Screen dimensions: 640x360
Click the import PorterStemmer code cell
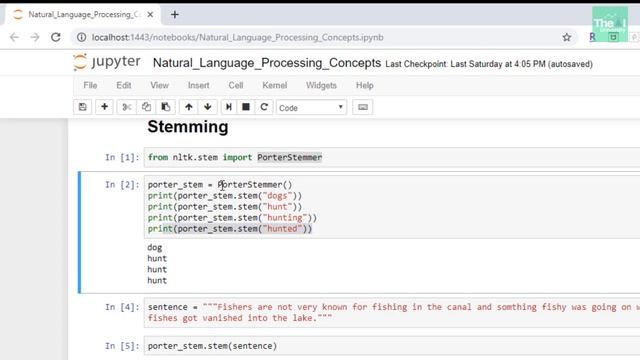pos(392,158)
